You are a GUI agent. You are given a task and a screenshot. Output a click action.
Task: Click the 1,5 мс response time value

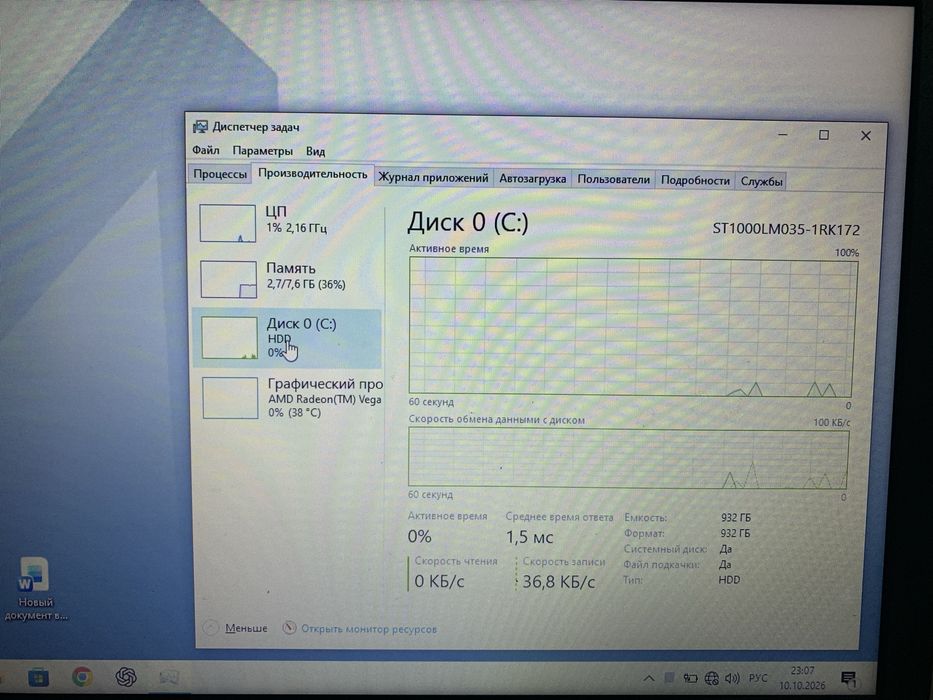(529, 538)
